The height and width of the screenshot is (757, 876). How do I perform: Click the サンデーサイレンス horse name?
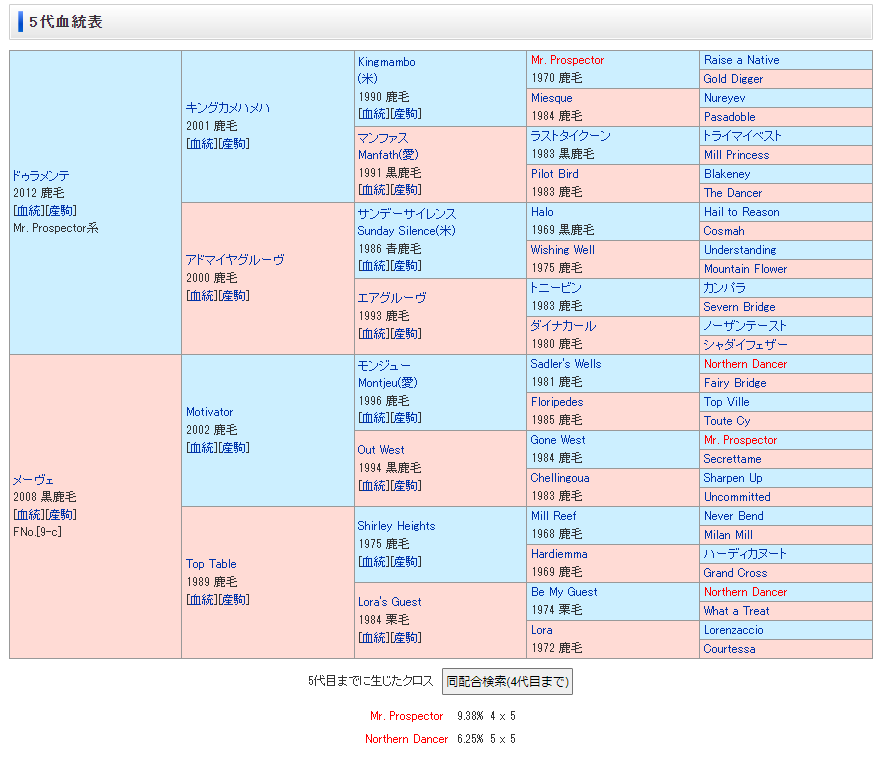tap(407, 214)
